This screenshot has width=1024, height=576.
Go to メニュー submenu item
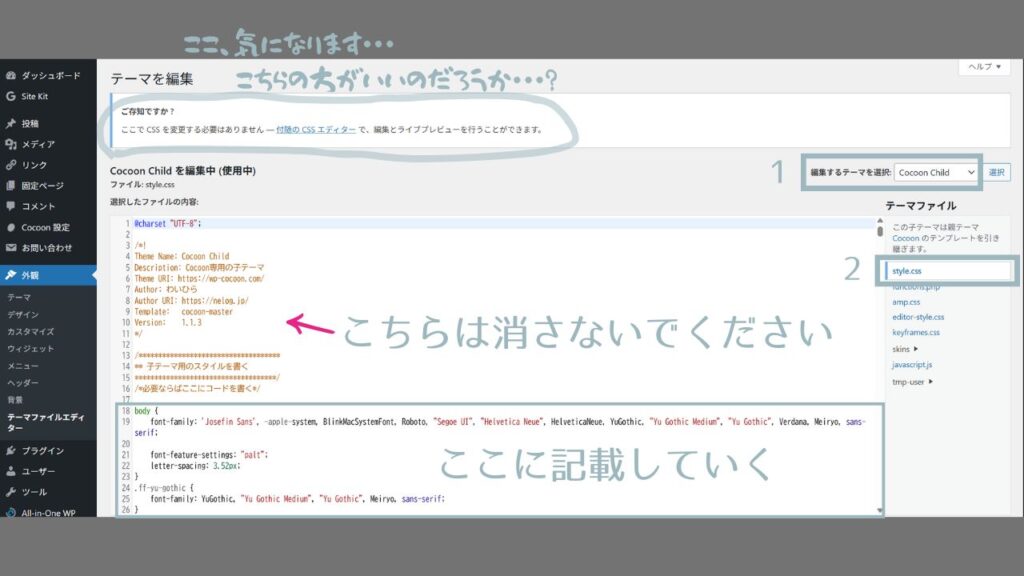[23, 366]
